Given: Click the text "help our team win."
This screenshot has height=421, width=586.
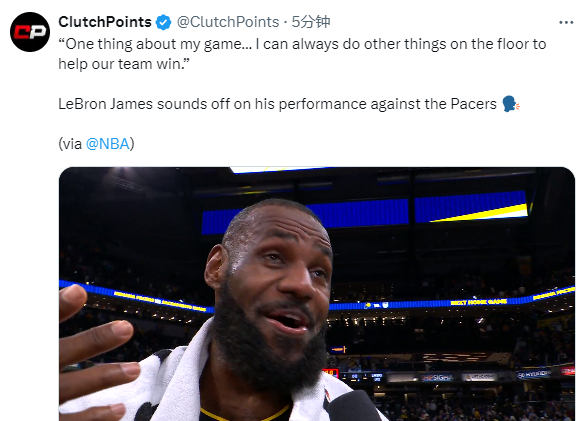Looking at the screenshot, I should (124, 64).
